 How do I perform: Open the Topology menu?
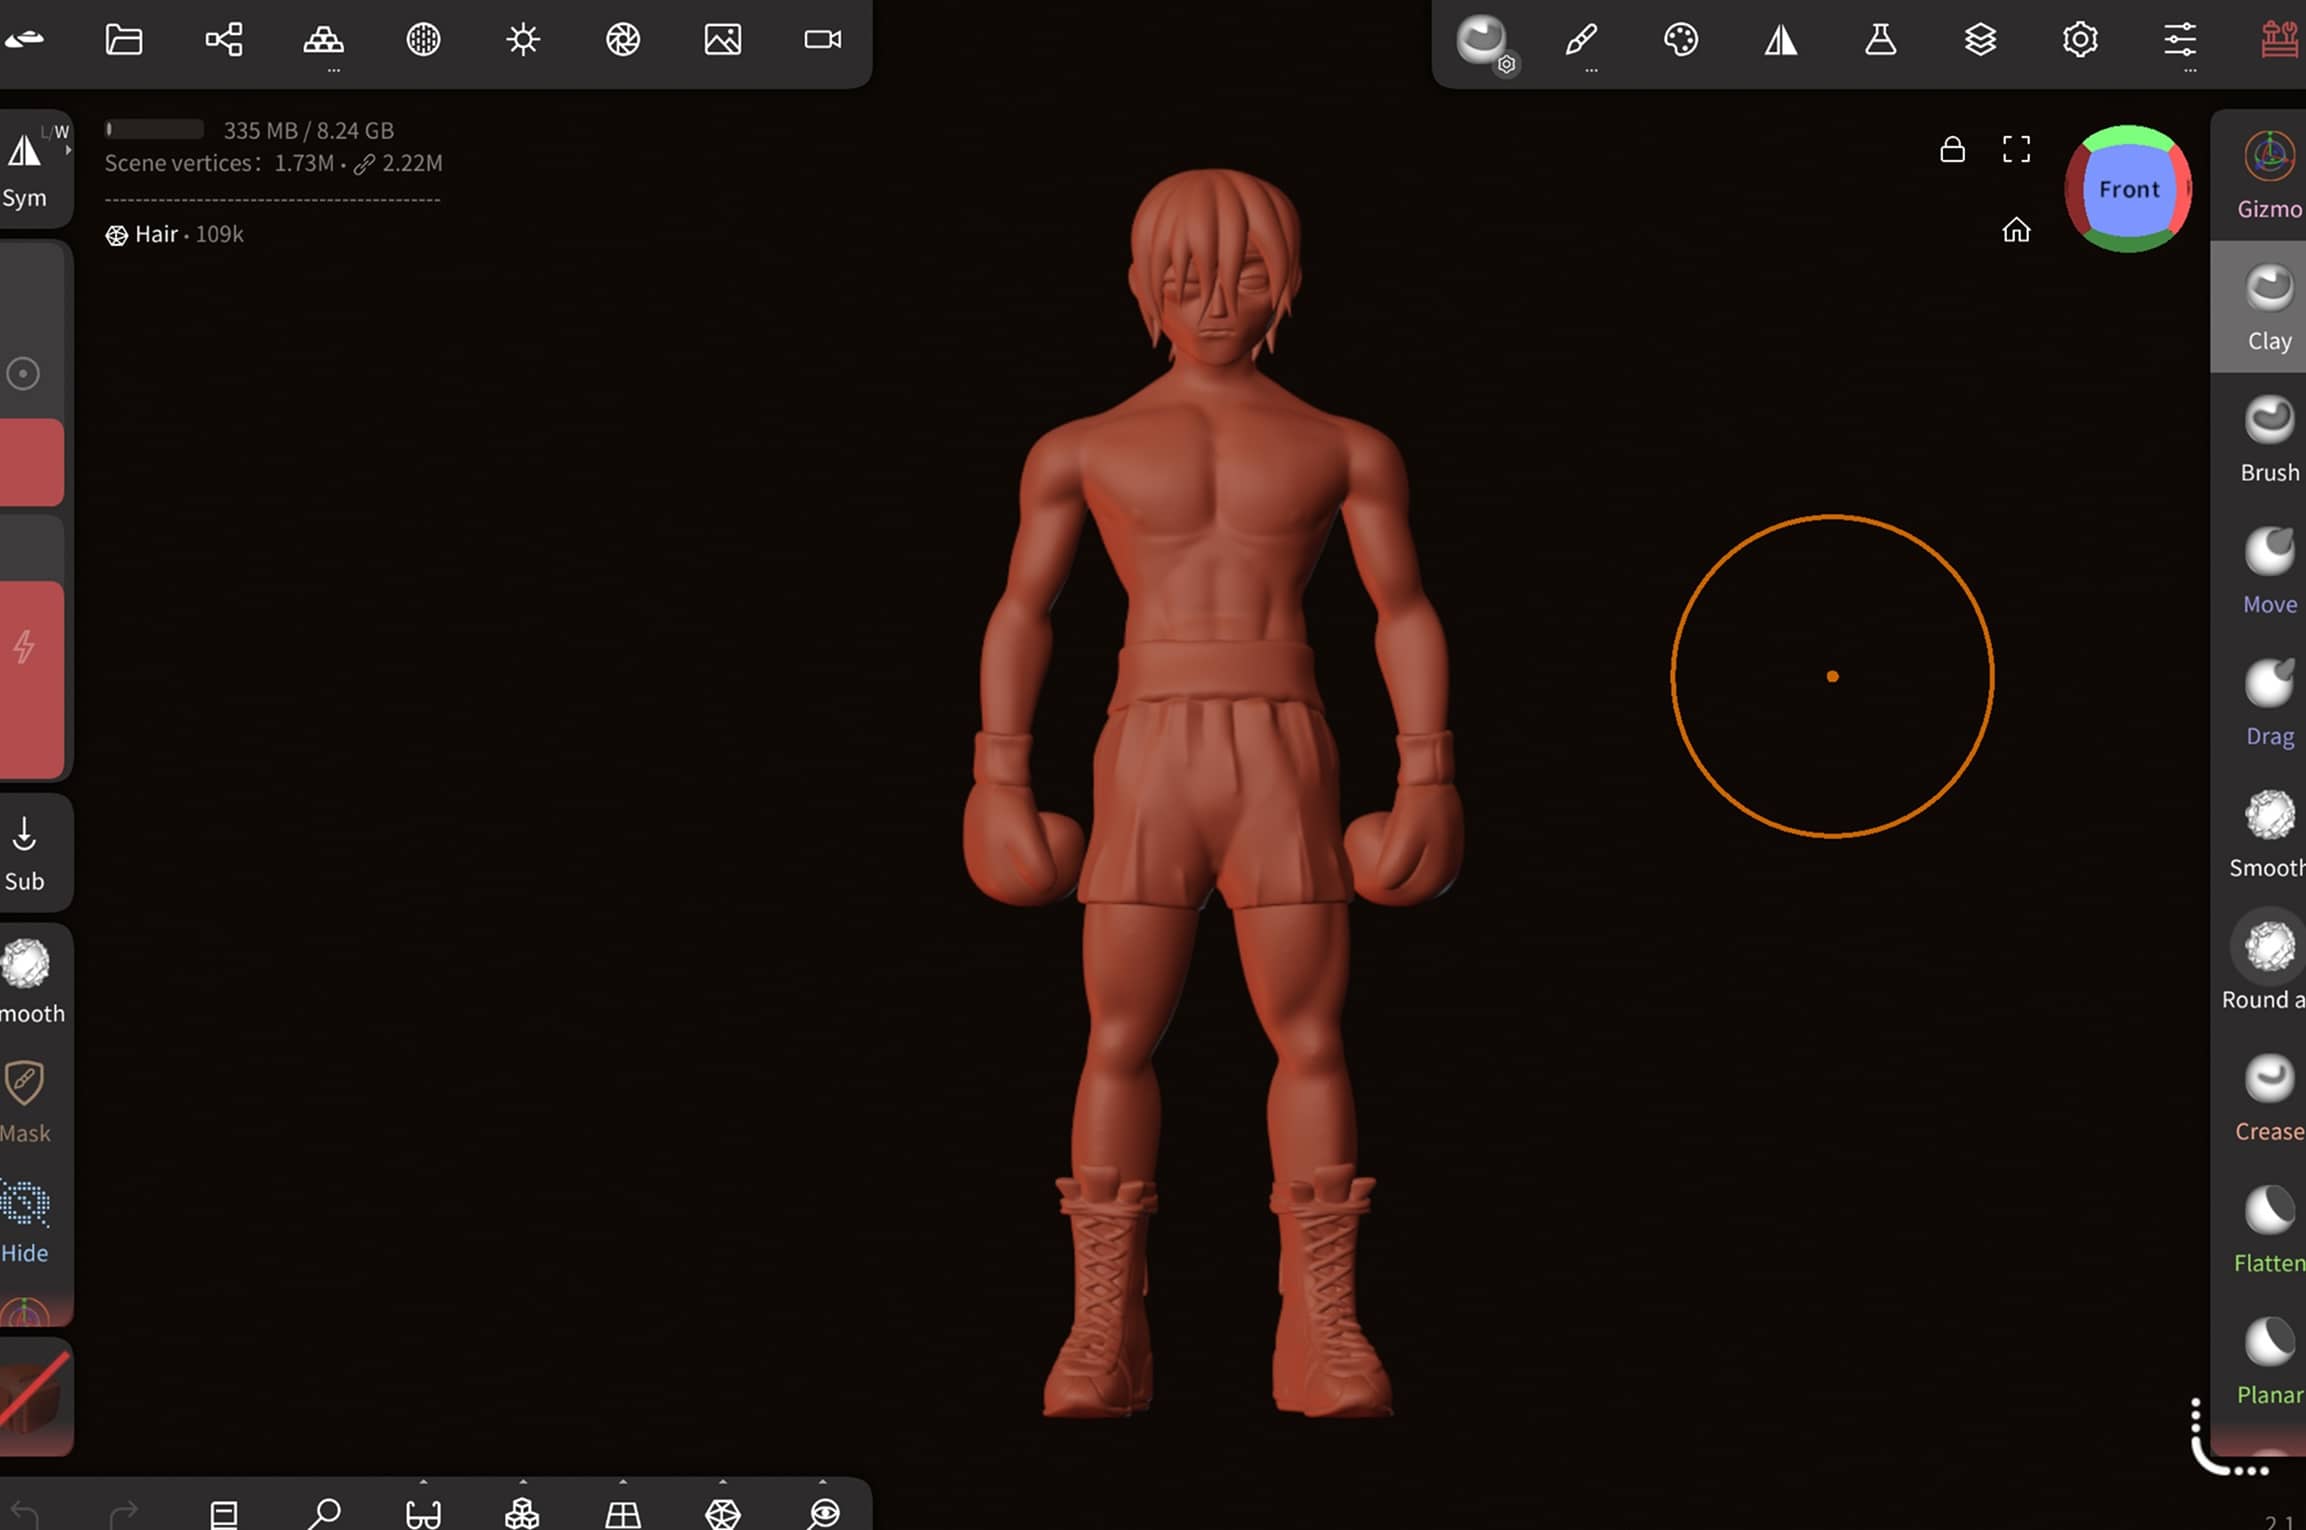point(323,40)
